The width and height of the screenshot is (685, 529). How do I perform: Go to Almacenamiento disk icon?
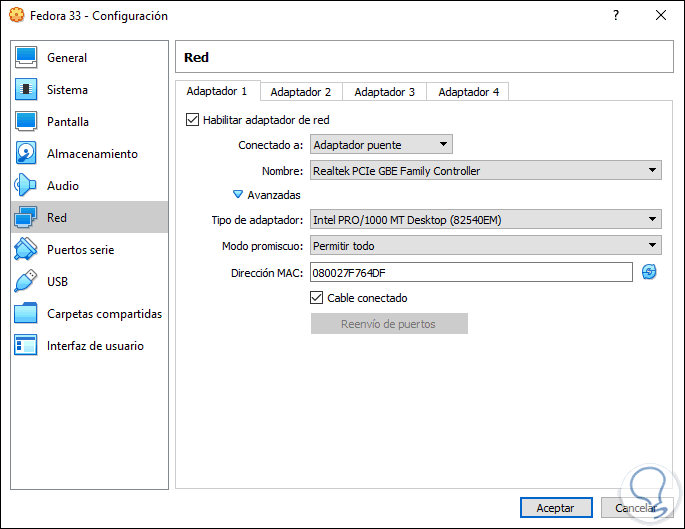pyautogui.click(x=27, y=154)
